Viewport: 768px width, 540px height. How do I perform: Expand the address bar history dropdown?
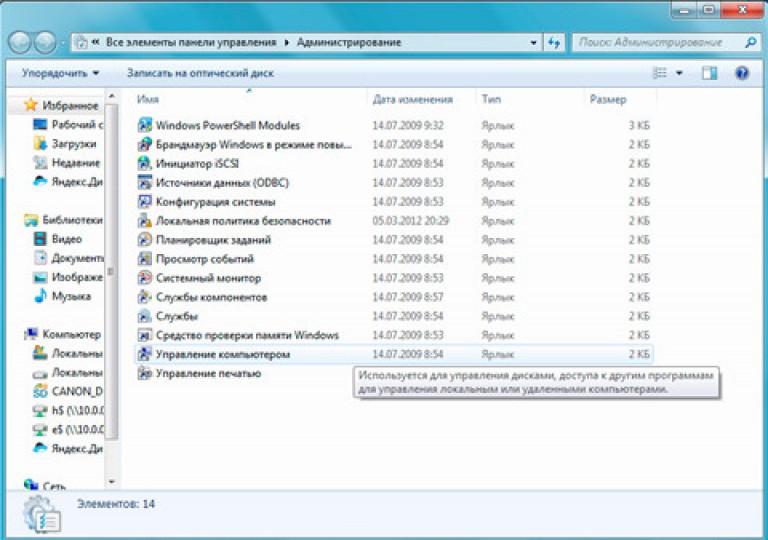[534, 43]
